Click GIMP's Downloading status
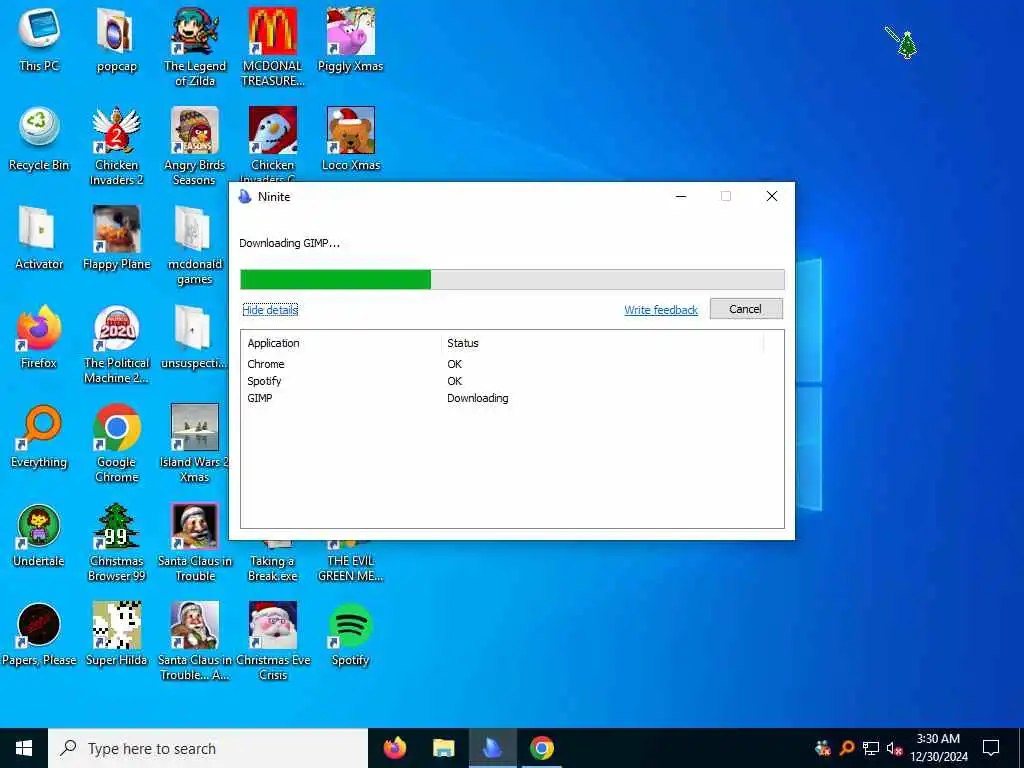Image resolution: width=1024 pixels, height=768 pixels. tap(477, 398)
